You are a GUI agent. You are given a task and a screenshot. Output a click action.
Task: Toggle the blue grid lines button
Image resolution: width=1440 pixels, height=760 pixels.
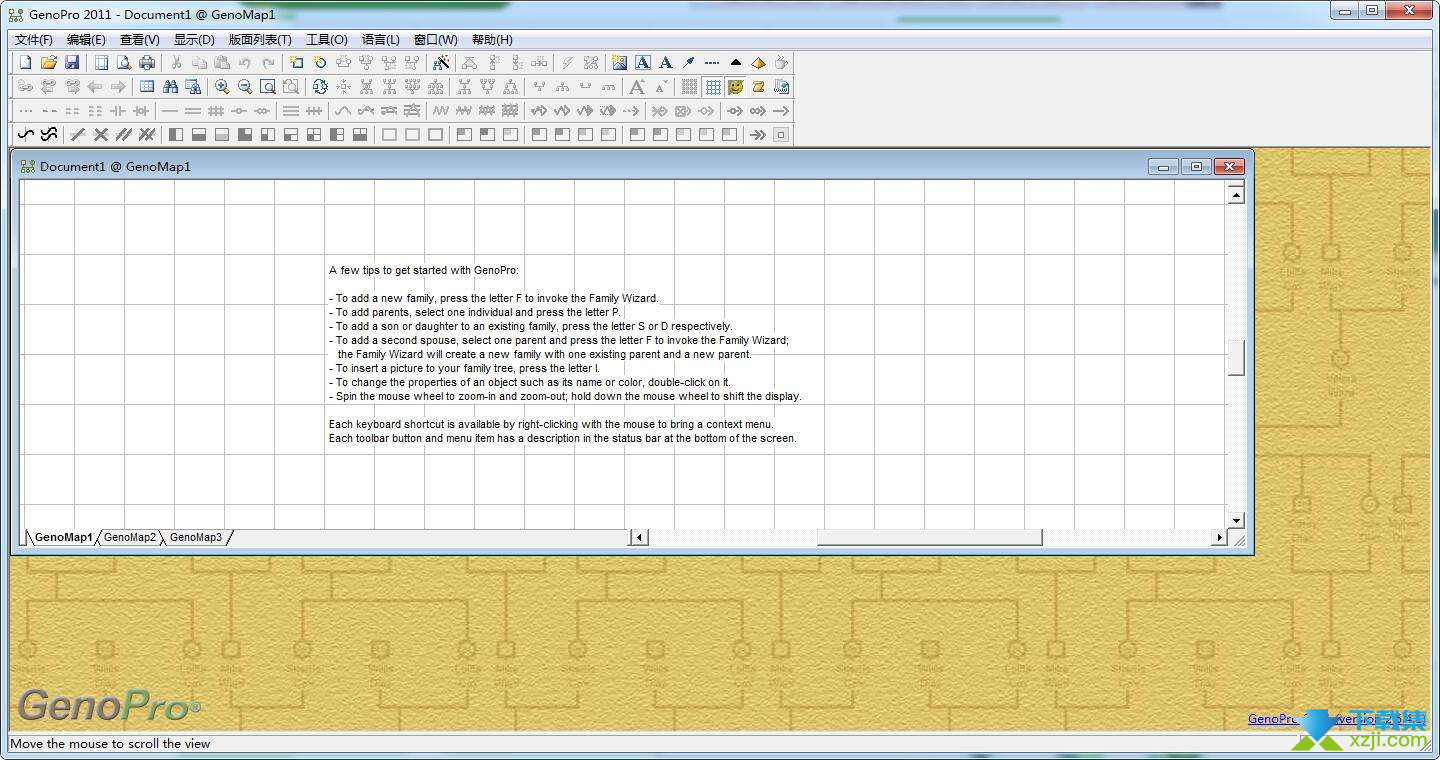[x=712, y=87]
